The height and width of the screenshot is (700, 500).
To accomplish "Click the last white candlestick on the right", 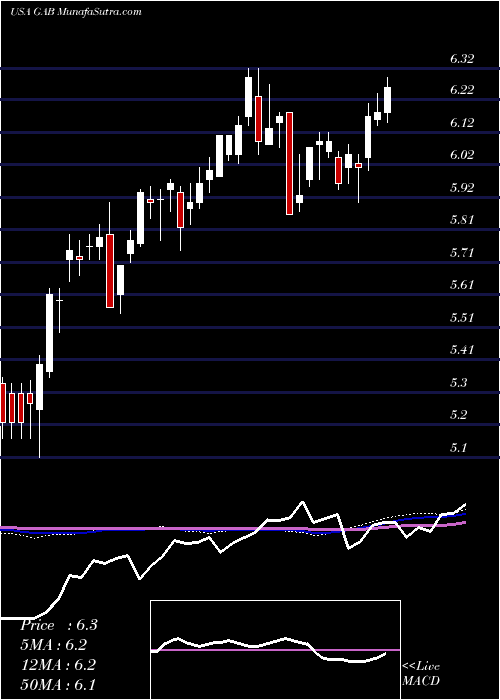I will click(388, 100).
